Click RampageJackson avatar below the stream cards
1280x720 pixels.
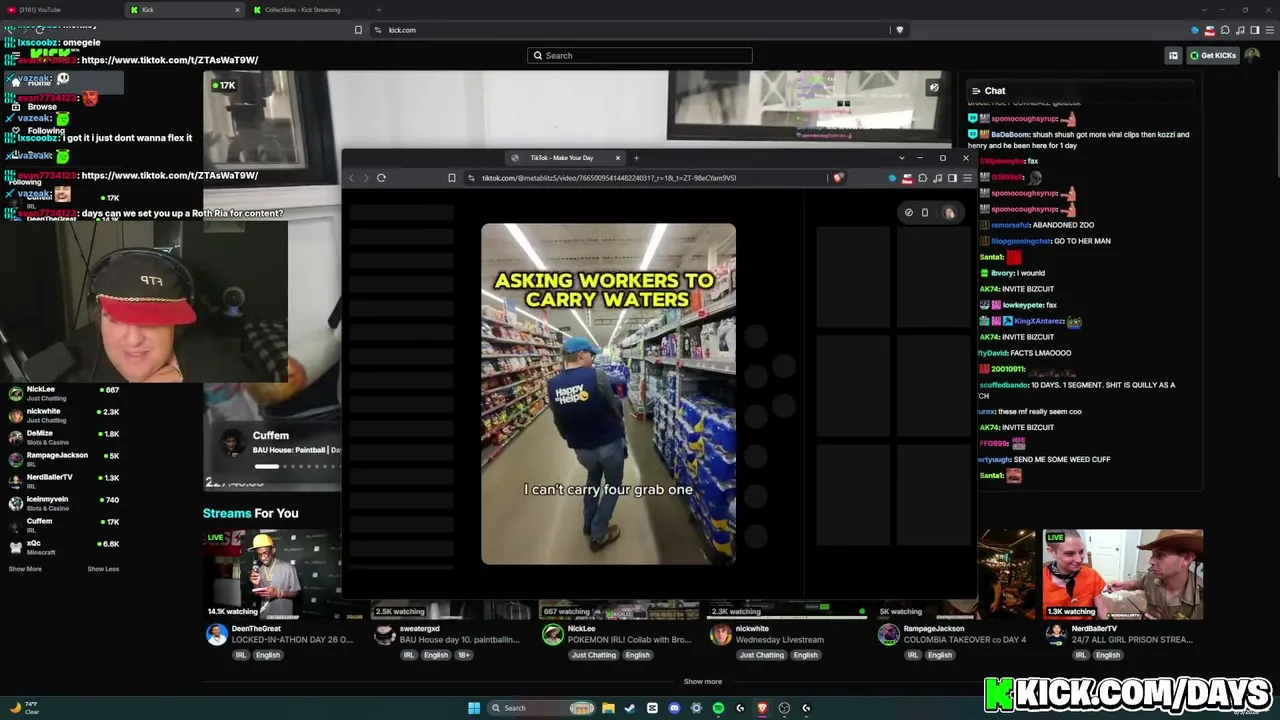(888, 634)
